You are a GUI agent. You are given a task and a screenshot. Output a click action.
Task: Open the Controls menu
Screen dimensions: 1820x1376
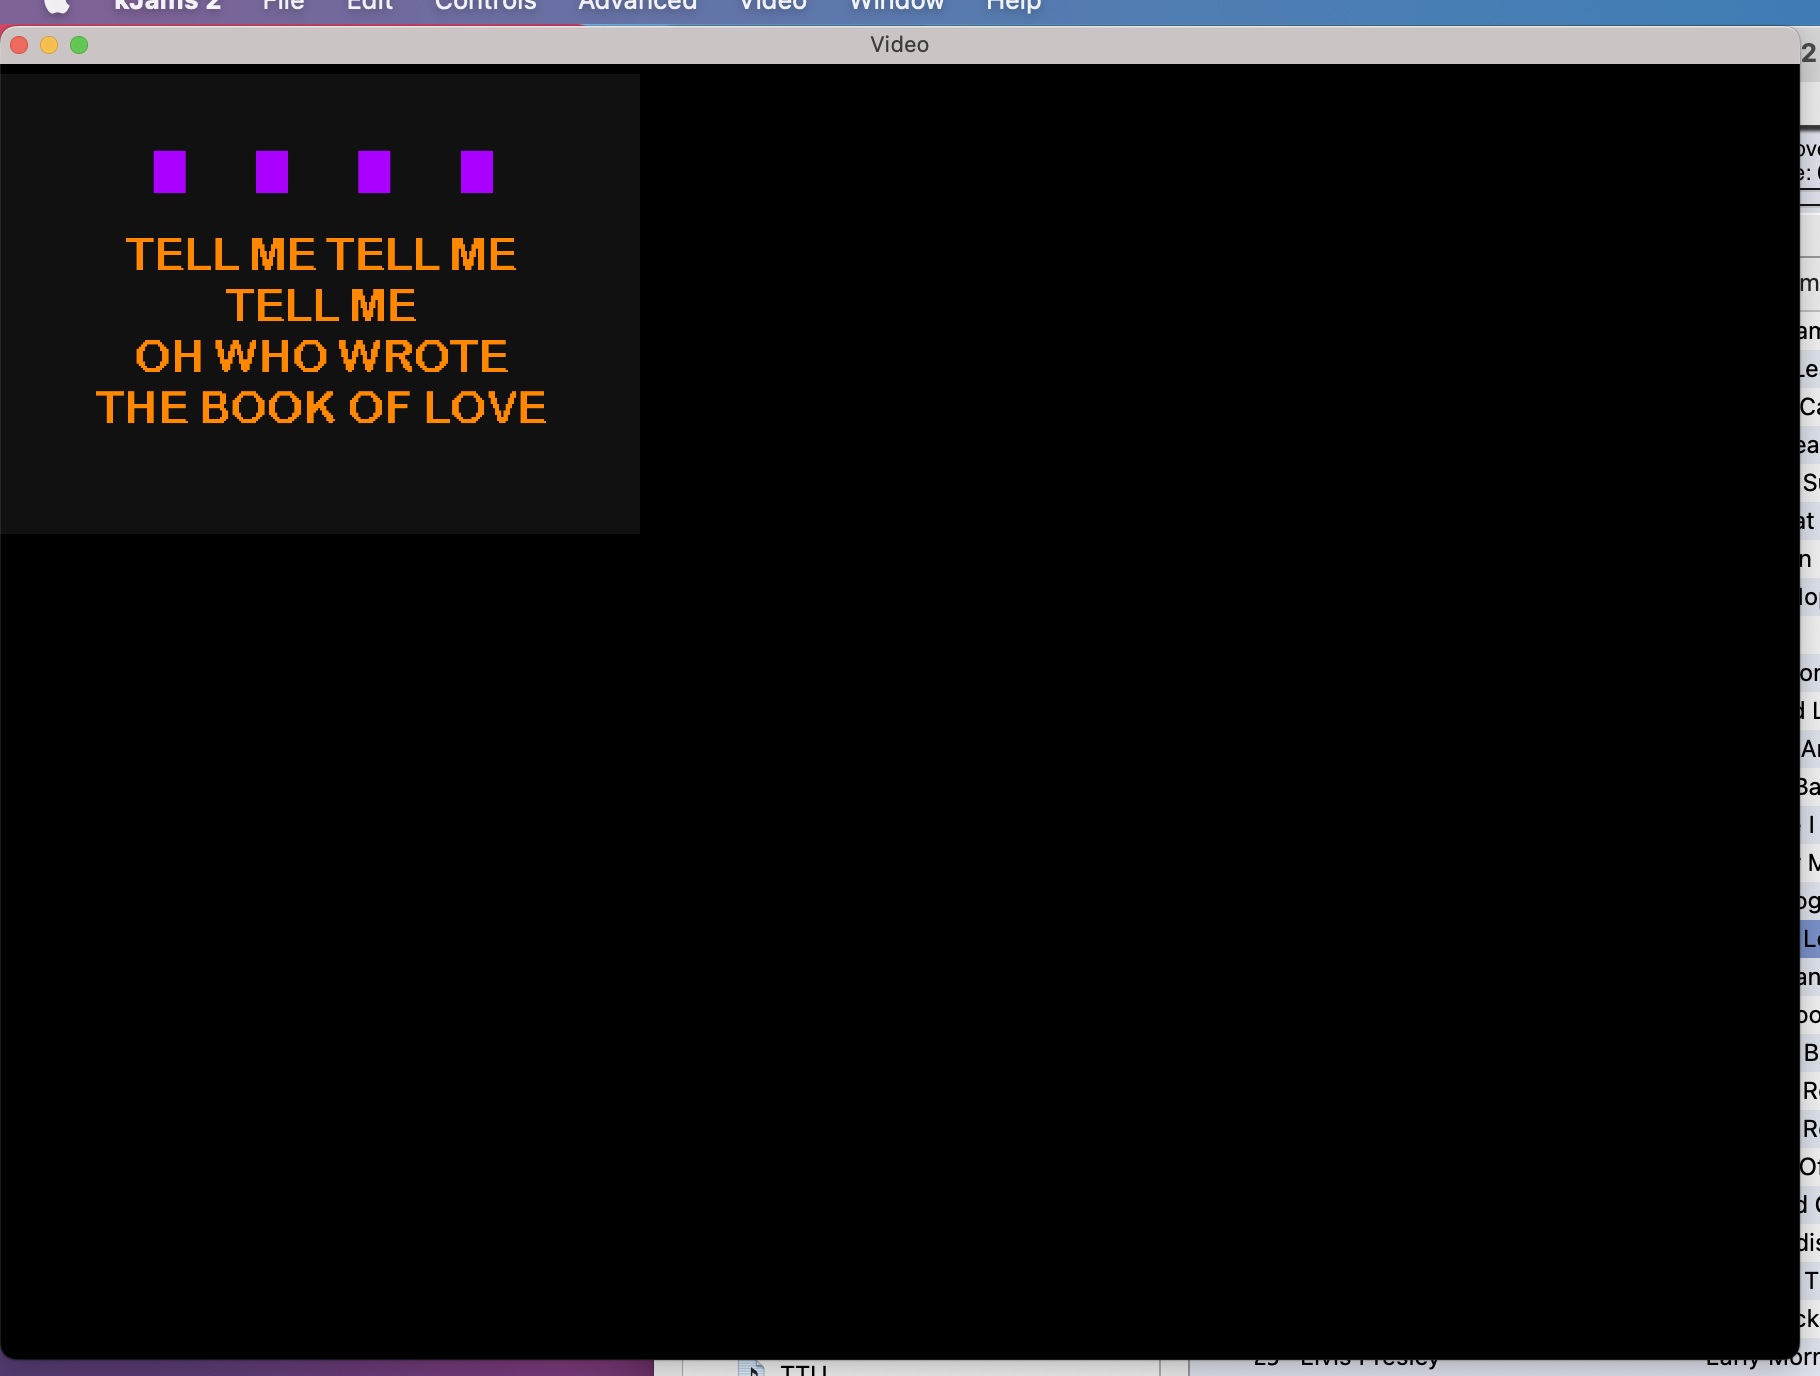click(x=485, y=5)
